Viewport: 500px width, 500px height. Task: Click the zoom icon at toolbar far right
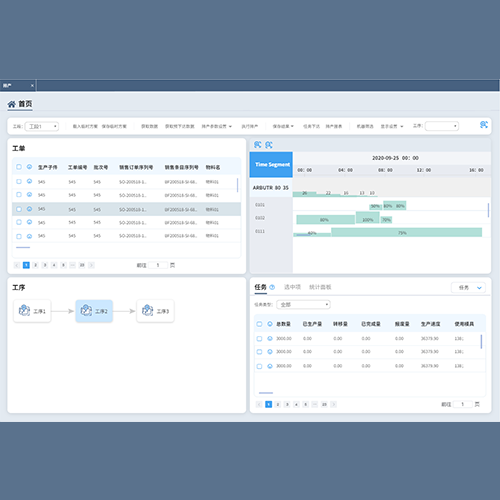pyautogui.click(x=484, y=125)
